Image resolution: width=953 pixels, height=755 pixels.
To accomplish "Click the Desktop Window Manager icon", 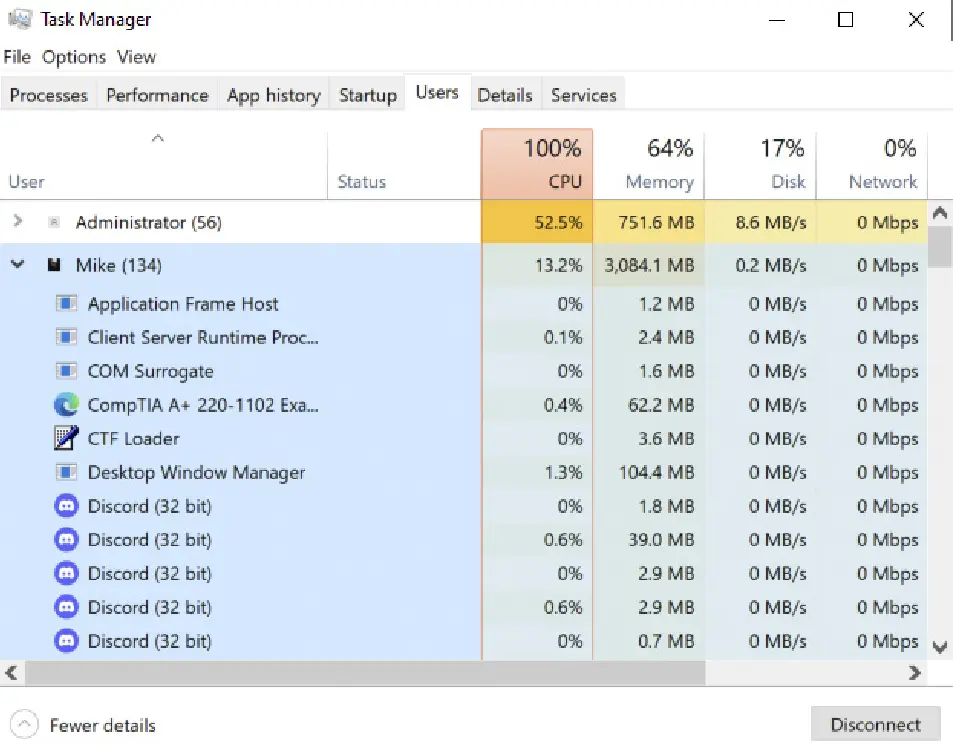I will [66, 472].
